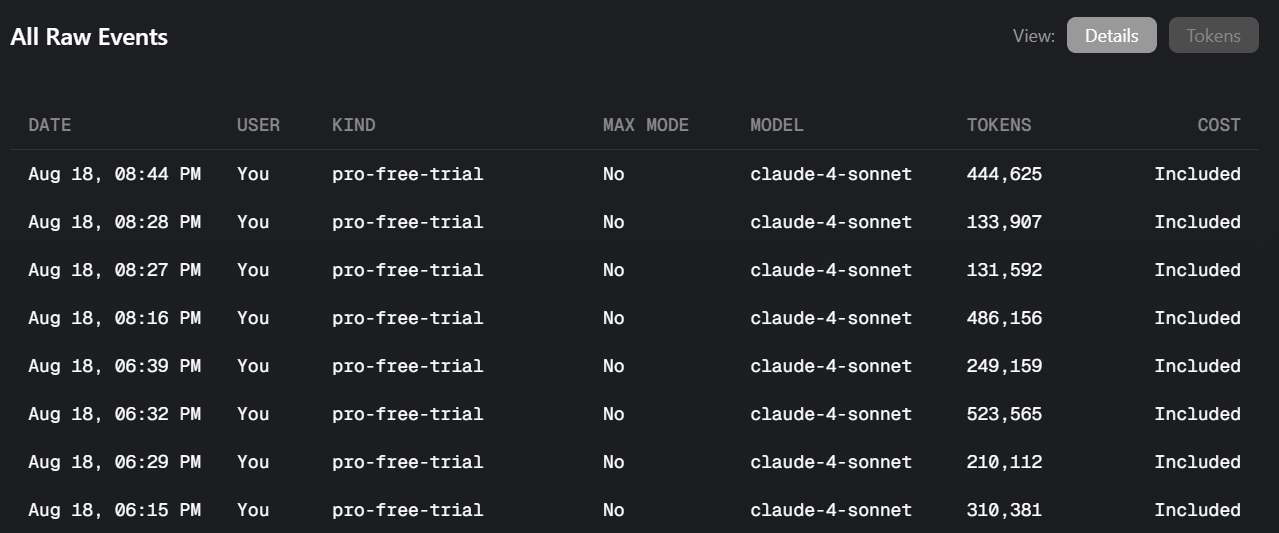
Task: Click the 249,159 tokens value
Action: coord(1004,366)
